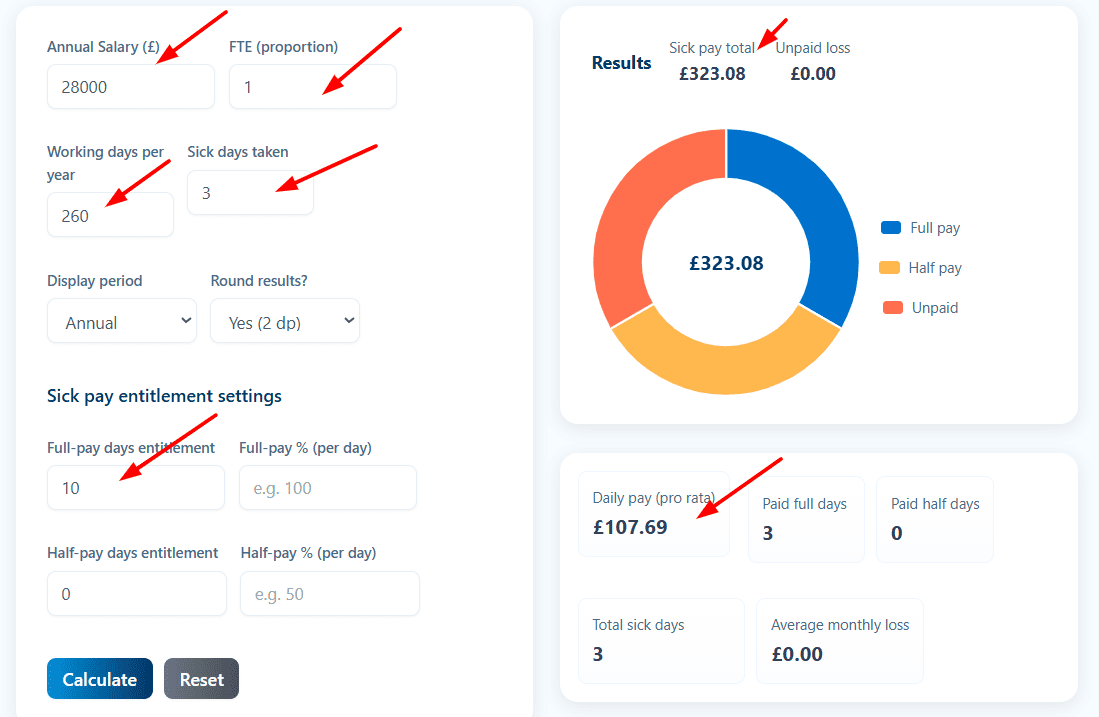Click the FTE proportion input field
Screen dimensions: 1099x717
click(x=312, y=87)
